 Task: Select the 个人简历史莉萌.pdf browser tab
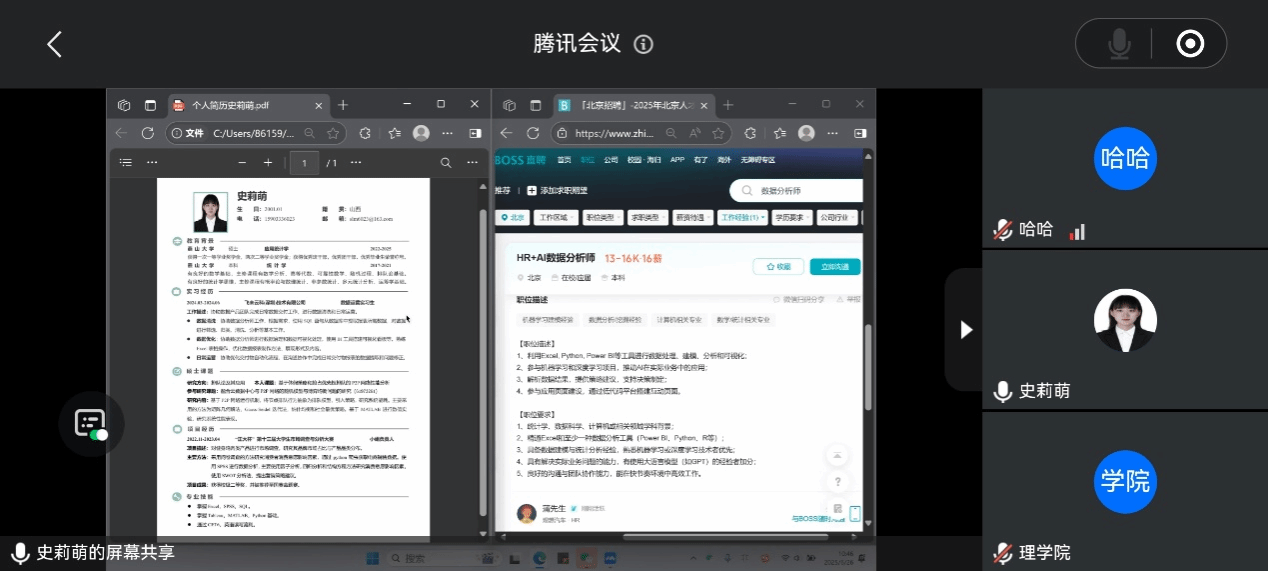coord(230,105)
